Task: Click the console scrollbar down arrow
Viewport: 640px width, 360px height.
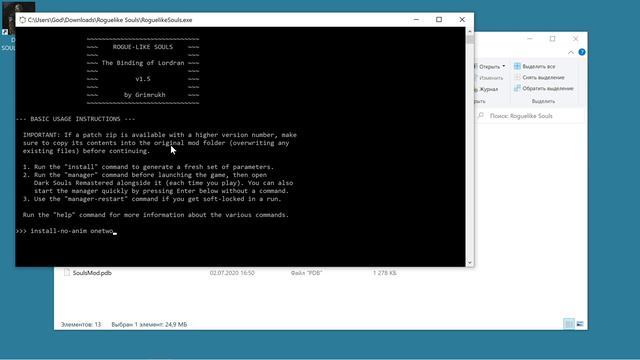Action: tap(469, 262)
